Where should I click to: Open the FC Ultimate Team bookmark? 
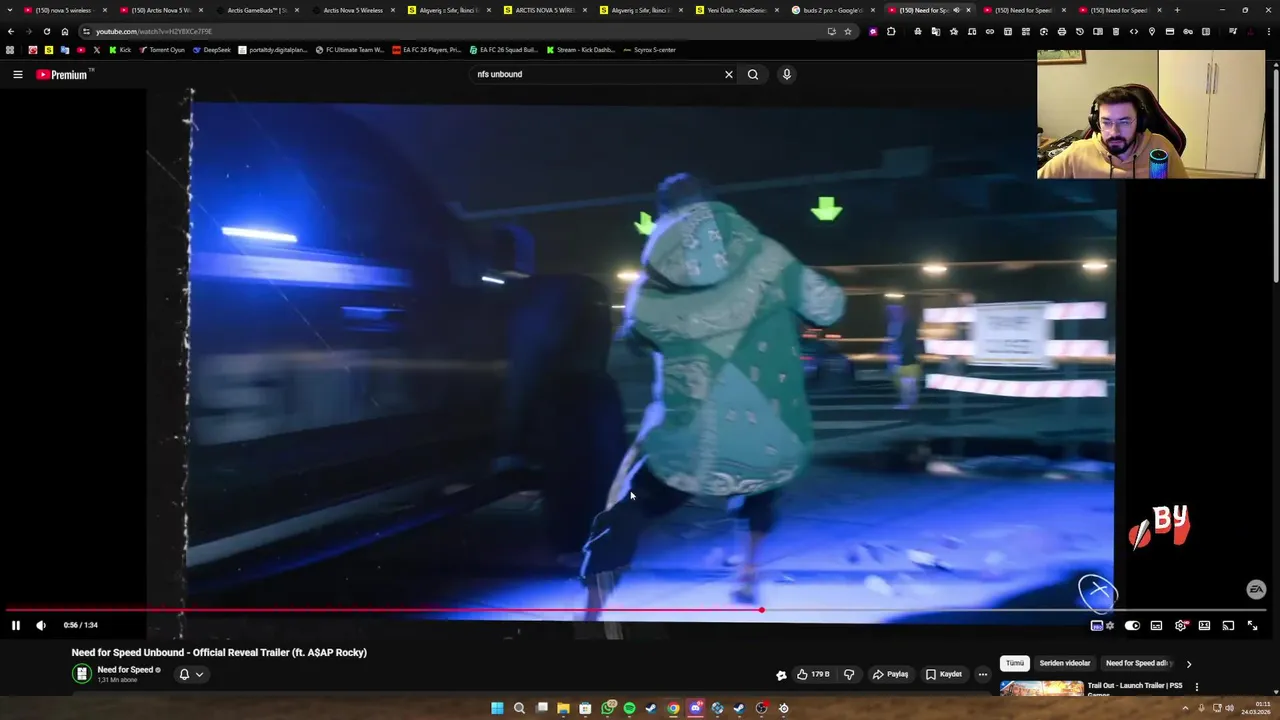350,49
